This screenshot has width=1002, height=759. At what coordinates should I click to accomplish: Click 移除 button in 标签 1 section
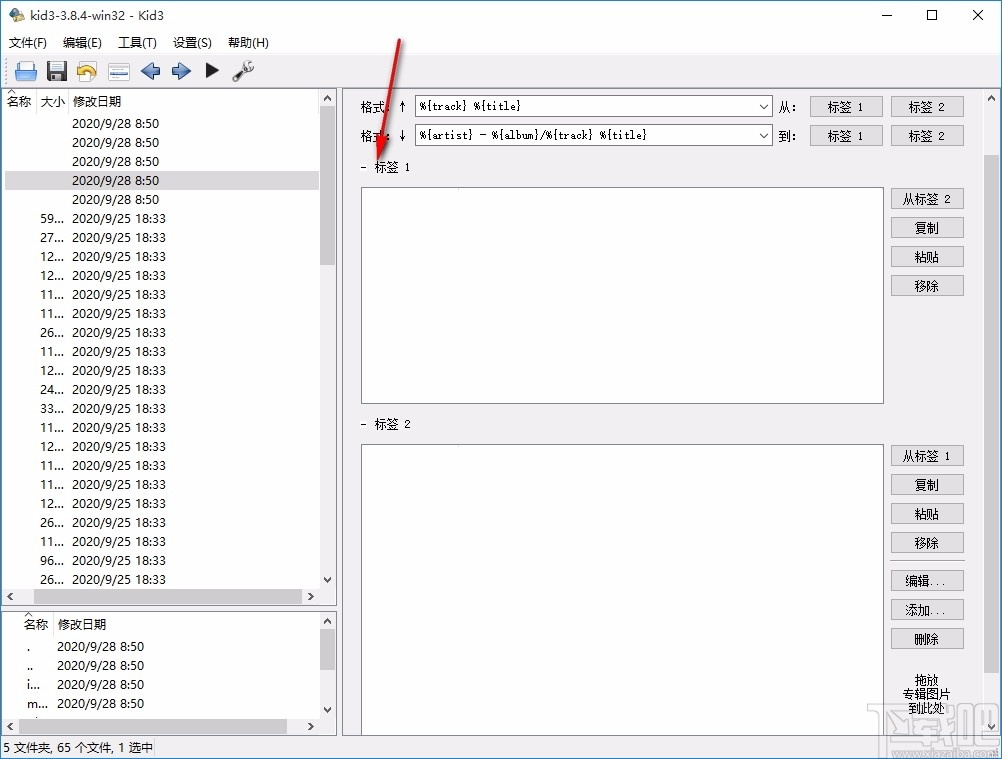(927, 286)
